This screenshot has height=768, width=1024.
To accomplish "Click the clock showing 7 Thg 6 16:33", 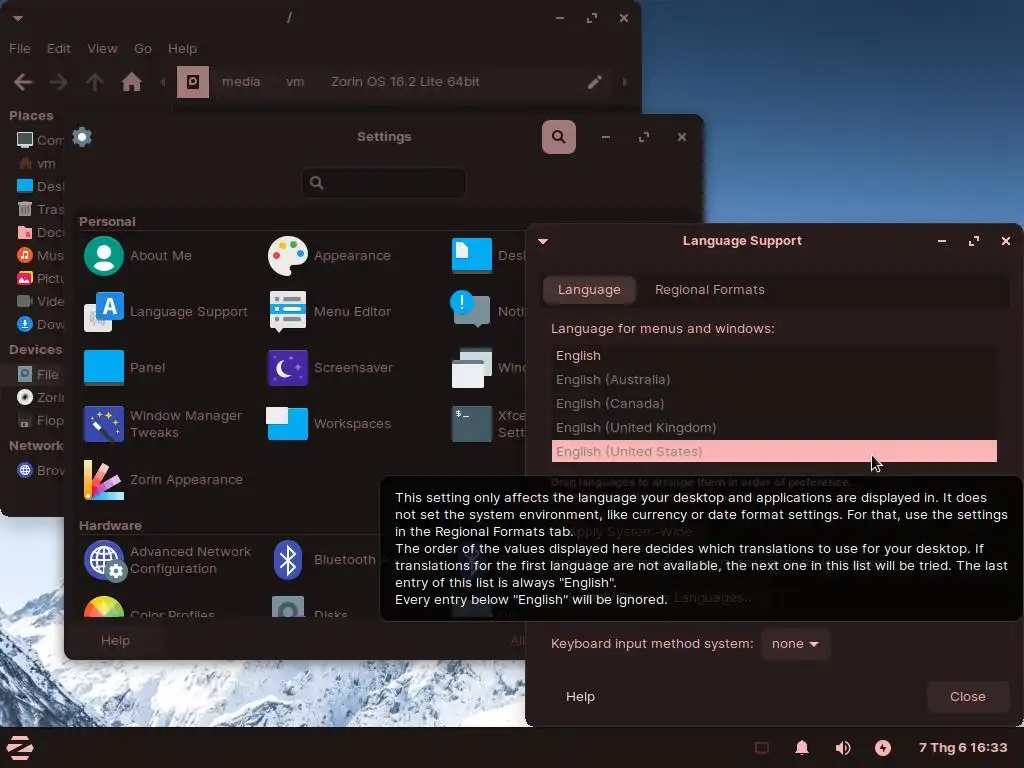I will coord(963,748).
